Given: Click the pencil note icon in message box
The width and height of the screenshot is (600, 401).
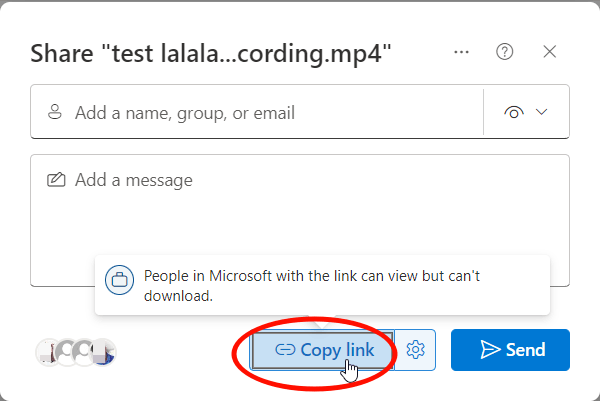Looking at the screenshot, I should click(x=56, y=179).
